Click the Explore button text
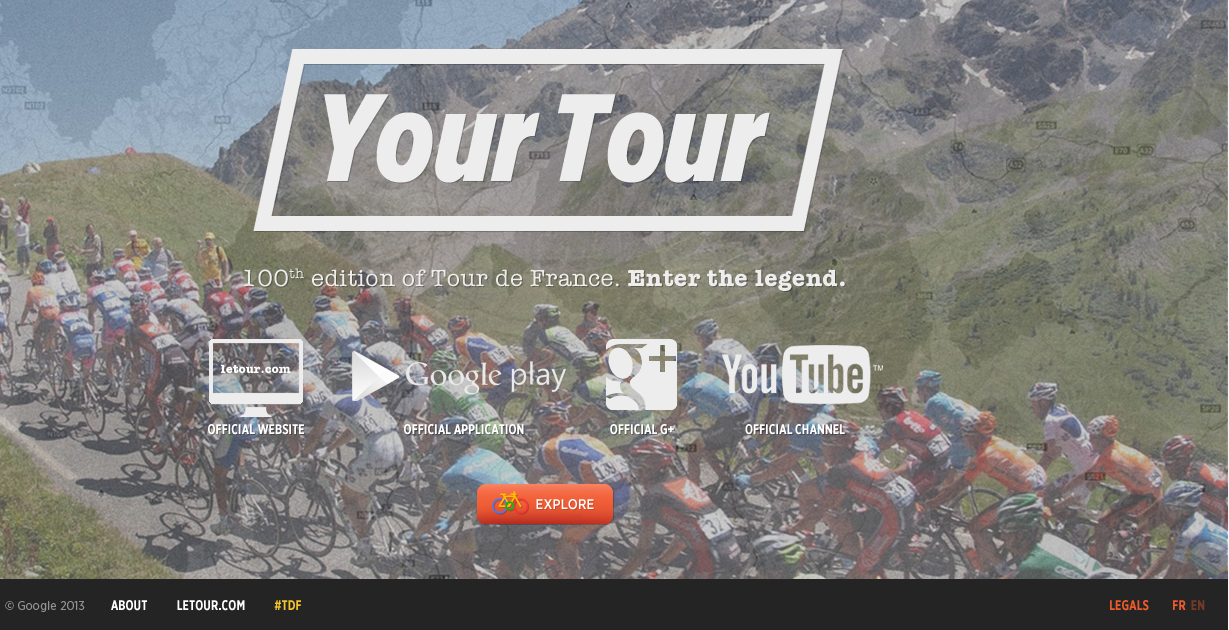This screenshot has width=1229, height=630. tap(565, 504)
